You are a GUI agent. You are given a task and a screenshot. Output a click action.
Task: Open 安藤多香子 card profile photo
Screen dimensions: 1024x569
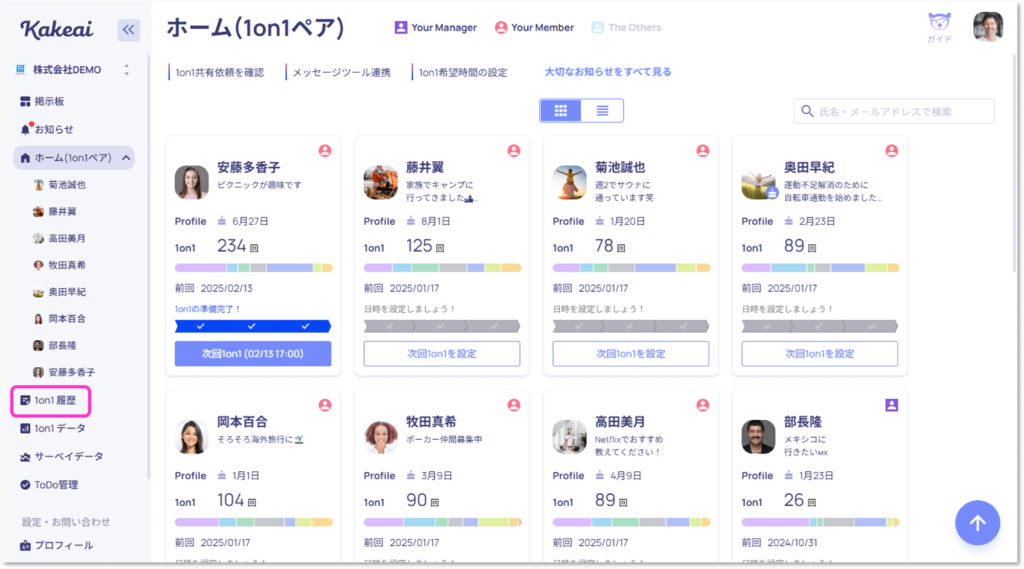click(x=191, y=182)
